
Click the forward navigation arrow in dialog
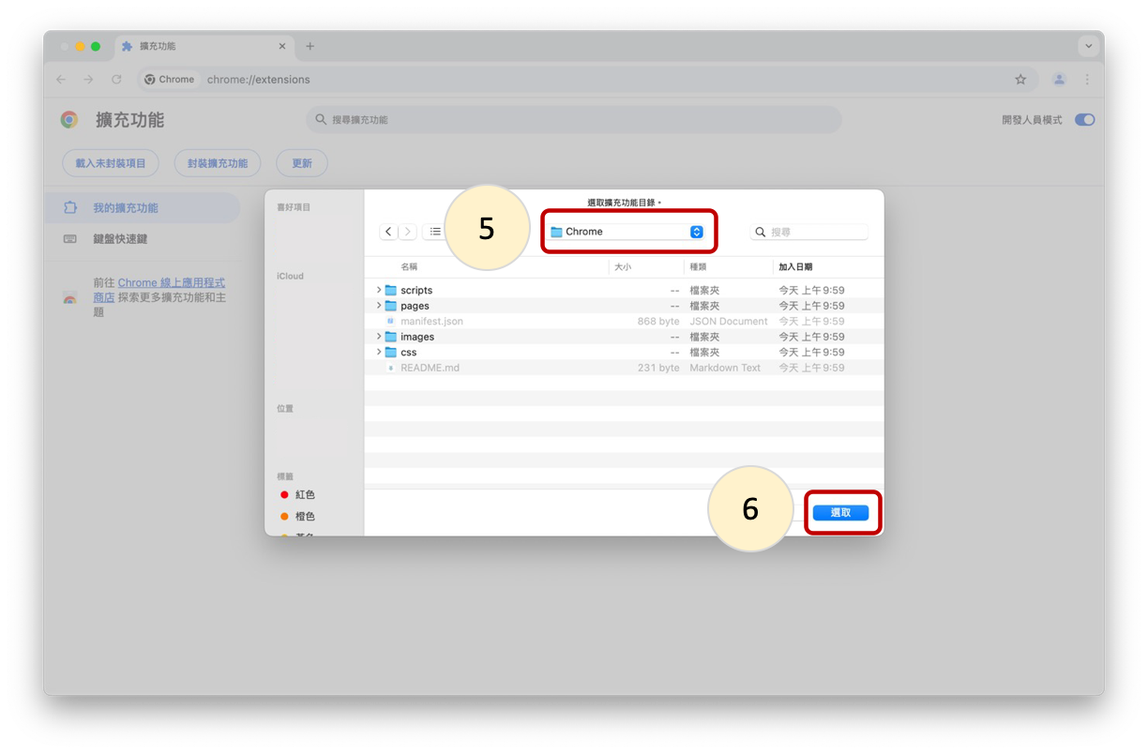pyautogui.click(x=407, y=232)
